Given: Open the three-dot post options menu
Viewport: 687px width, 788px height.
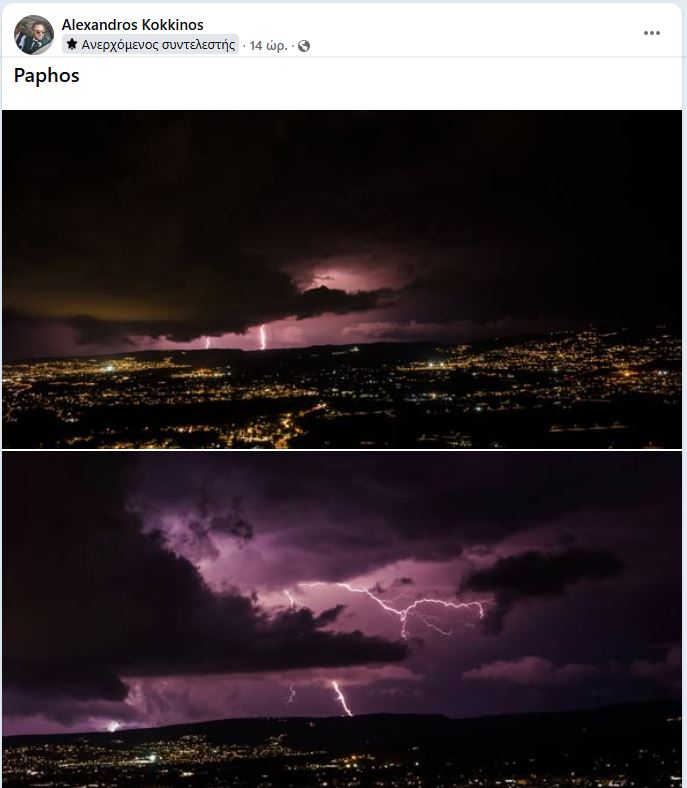Looking at the screenshot, I should (652, 33).
